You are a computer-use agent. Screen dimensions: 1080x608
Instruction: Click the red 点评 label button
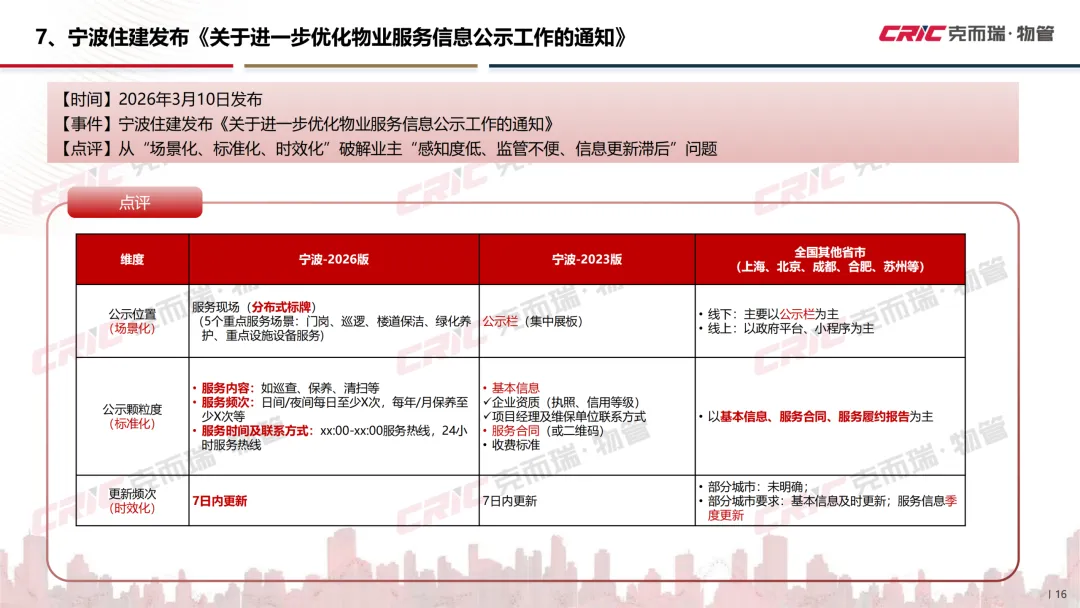[x=135, y=202]
